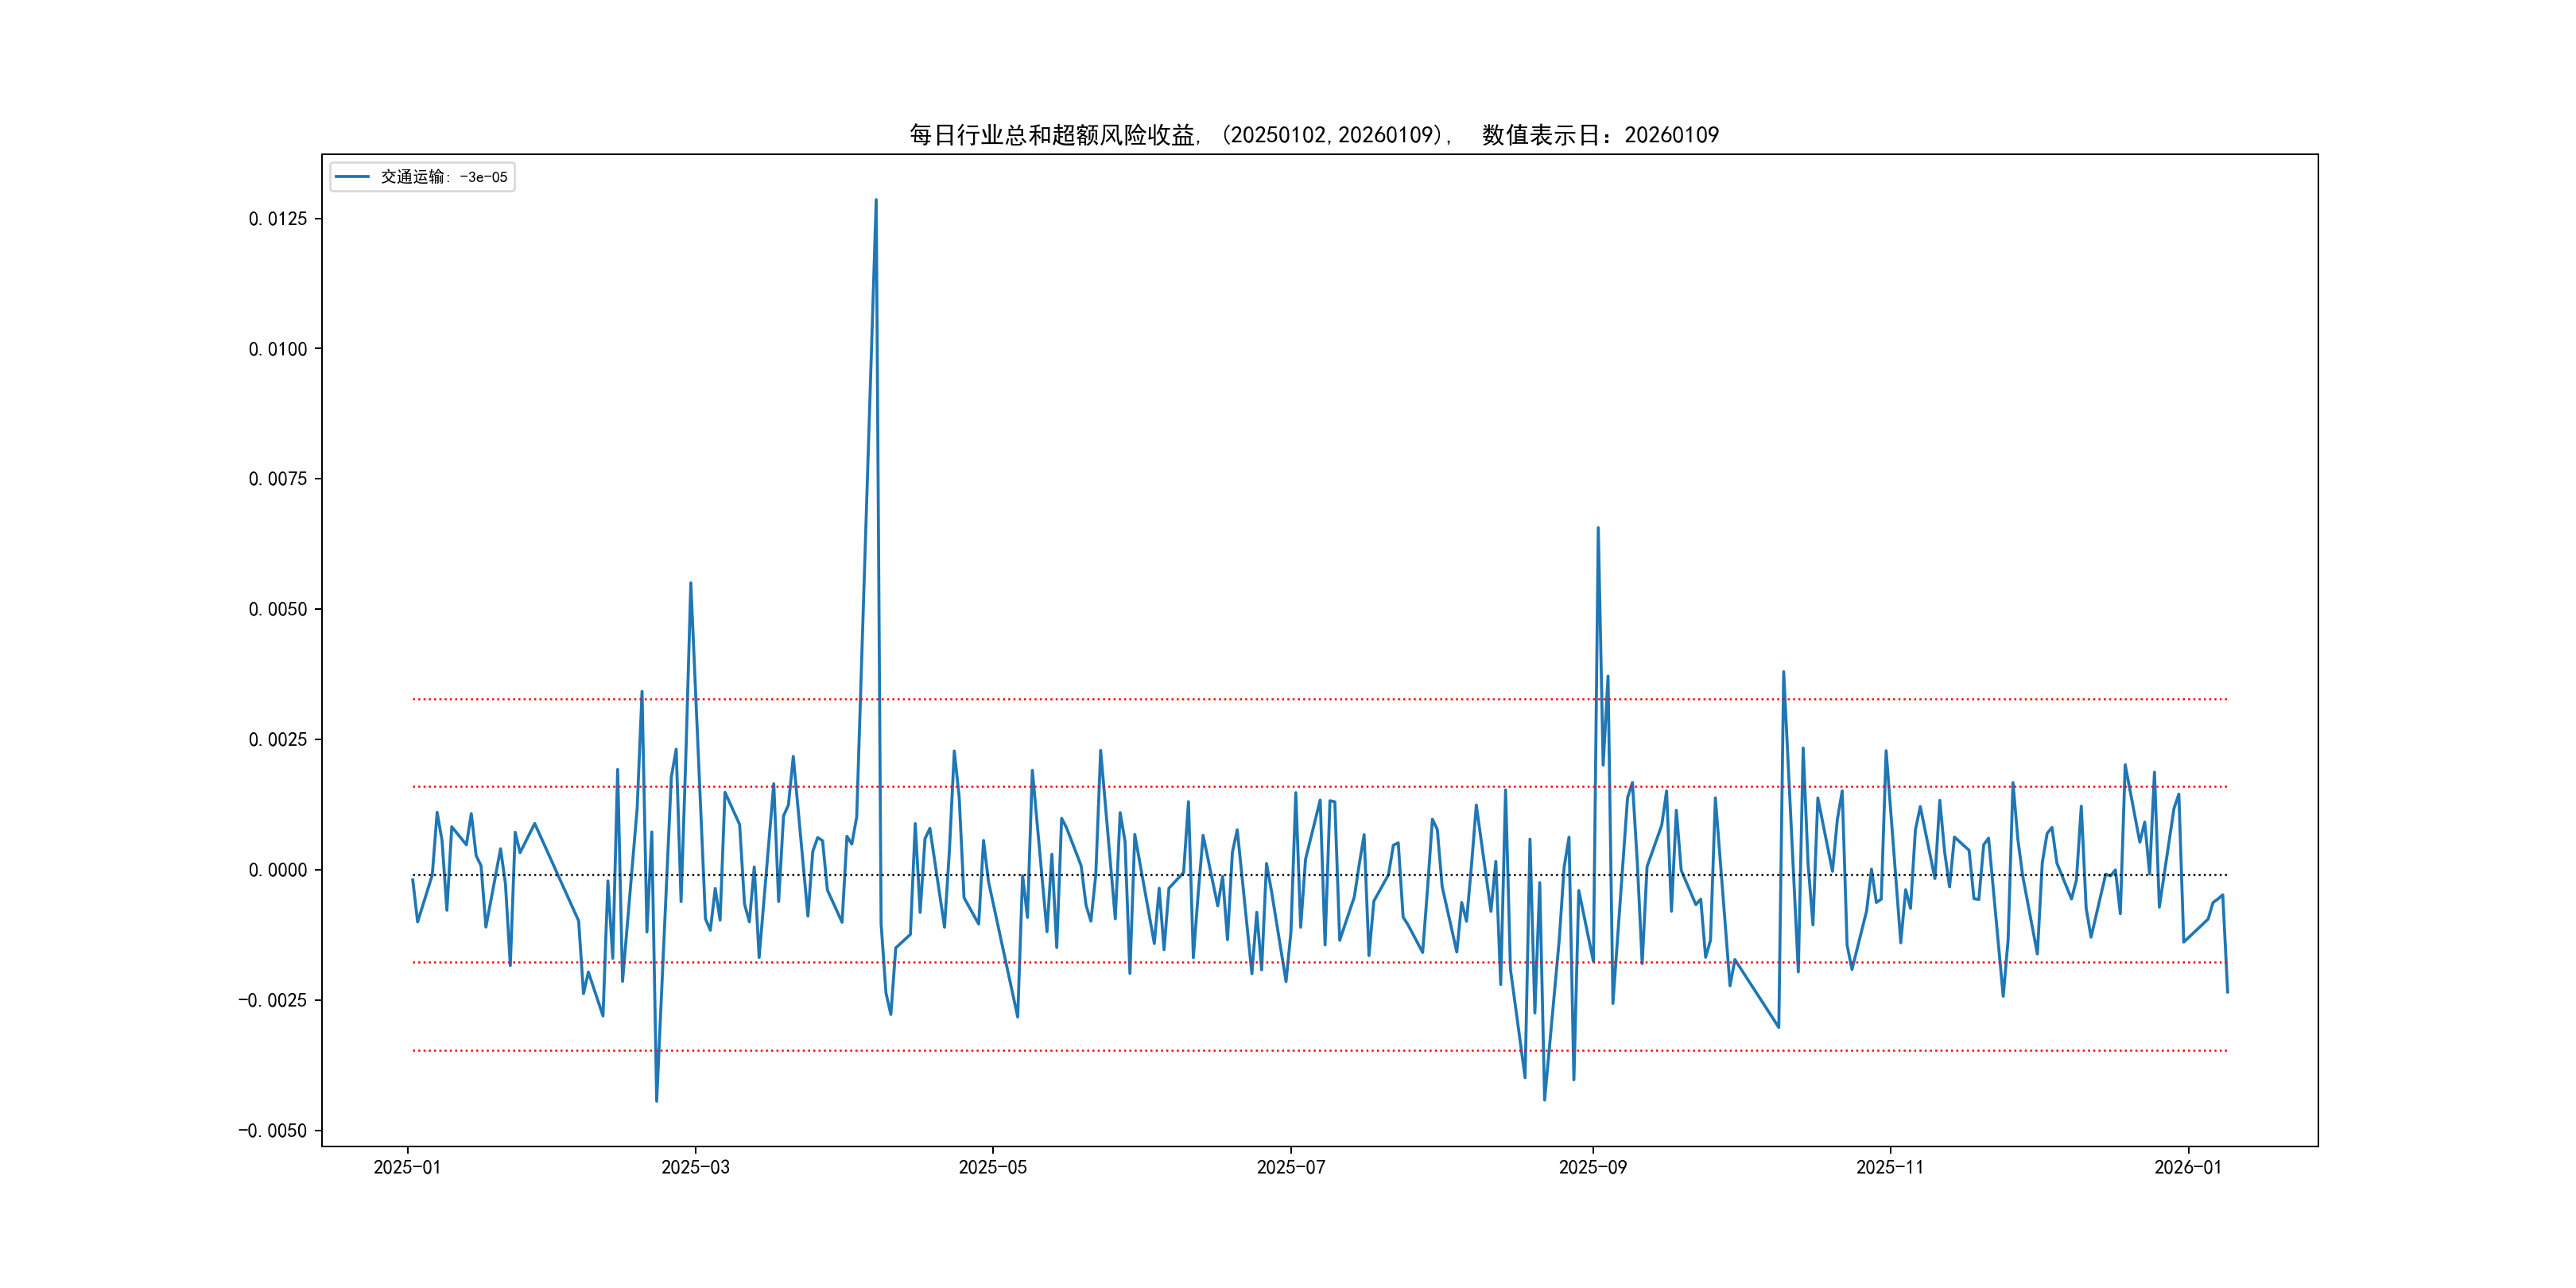The height and width of the screenshot is (1288, 2576).
Task: Click the 0.0125 y-axis tick label
Action: (278, 219)
